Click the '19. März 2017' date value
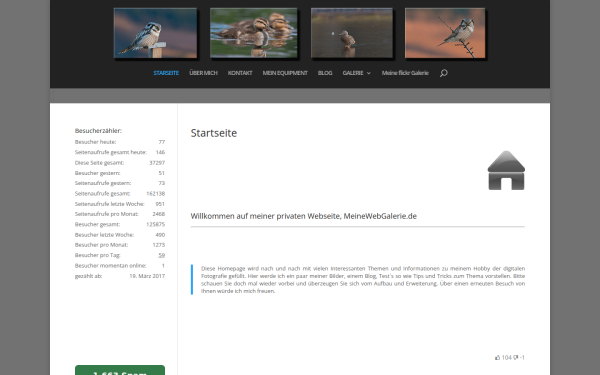The height and width of the screenshot is (375, 600). [147, 276]
